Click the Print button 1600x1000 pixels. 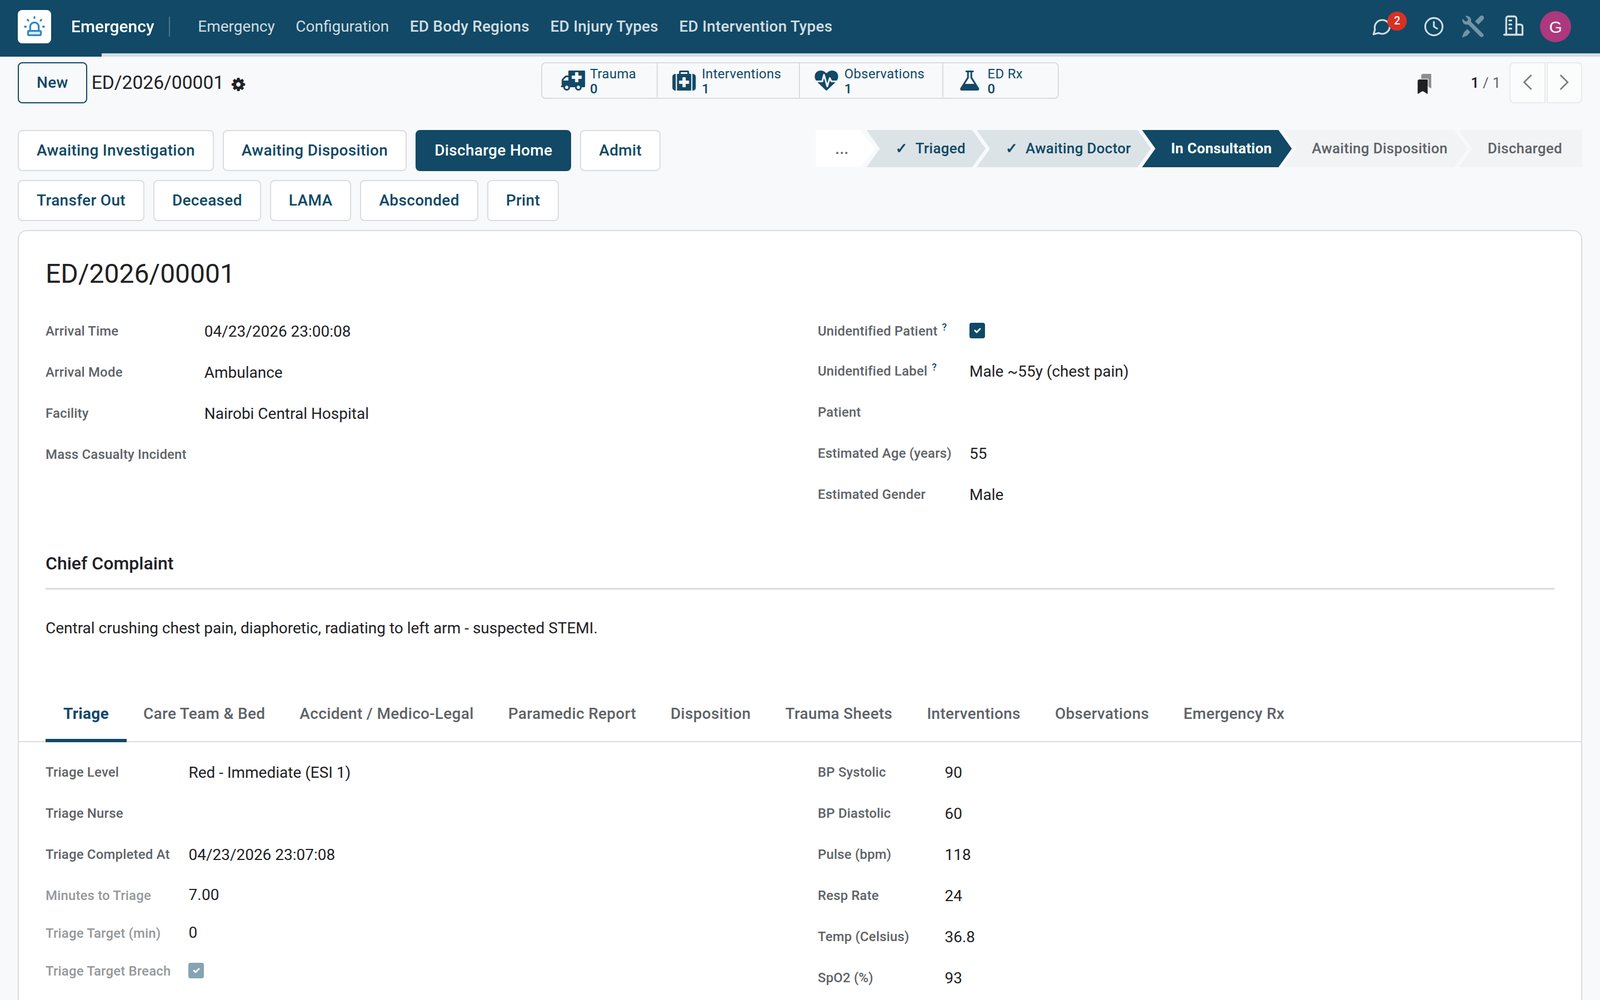(523, 200)
